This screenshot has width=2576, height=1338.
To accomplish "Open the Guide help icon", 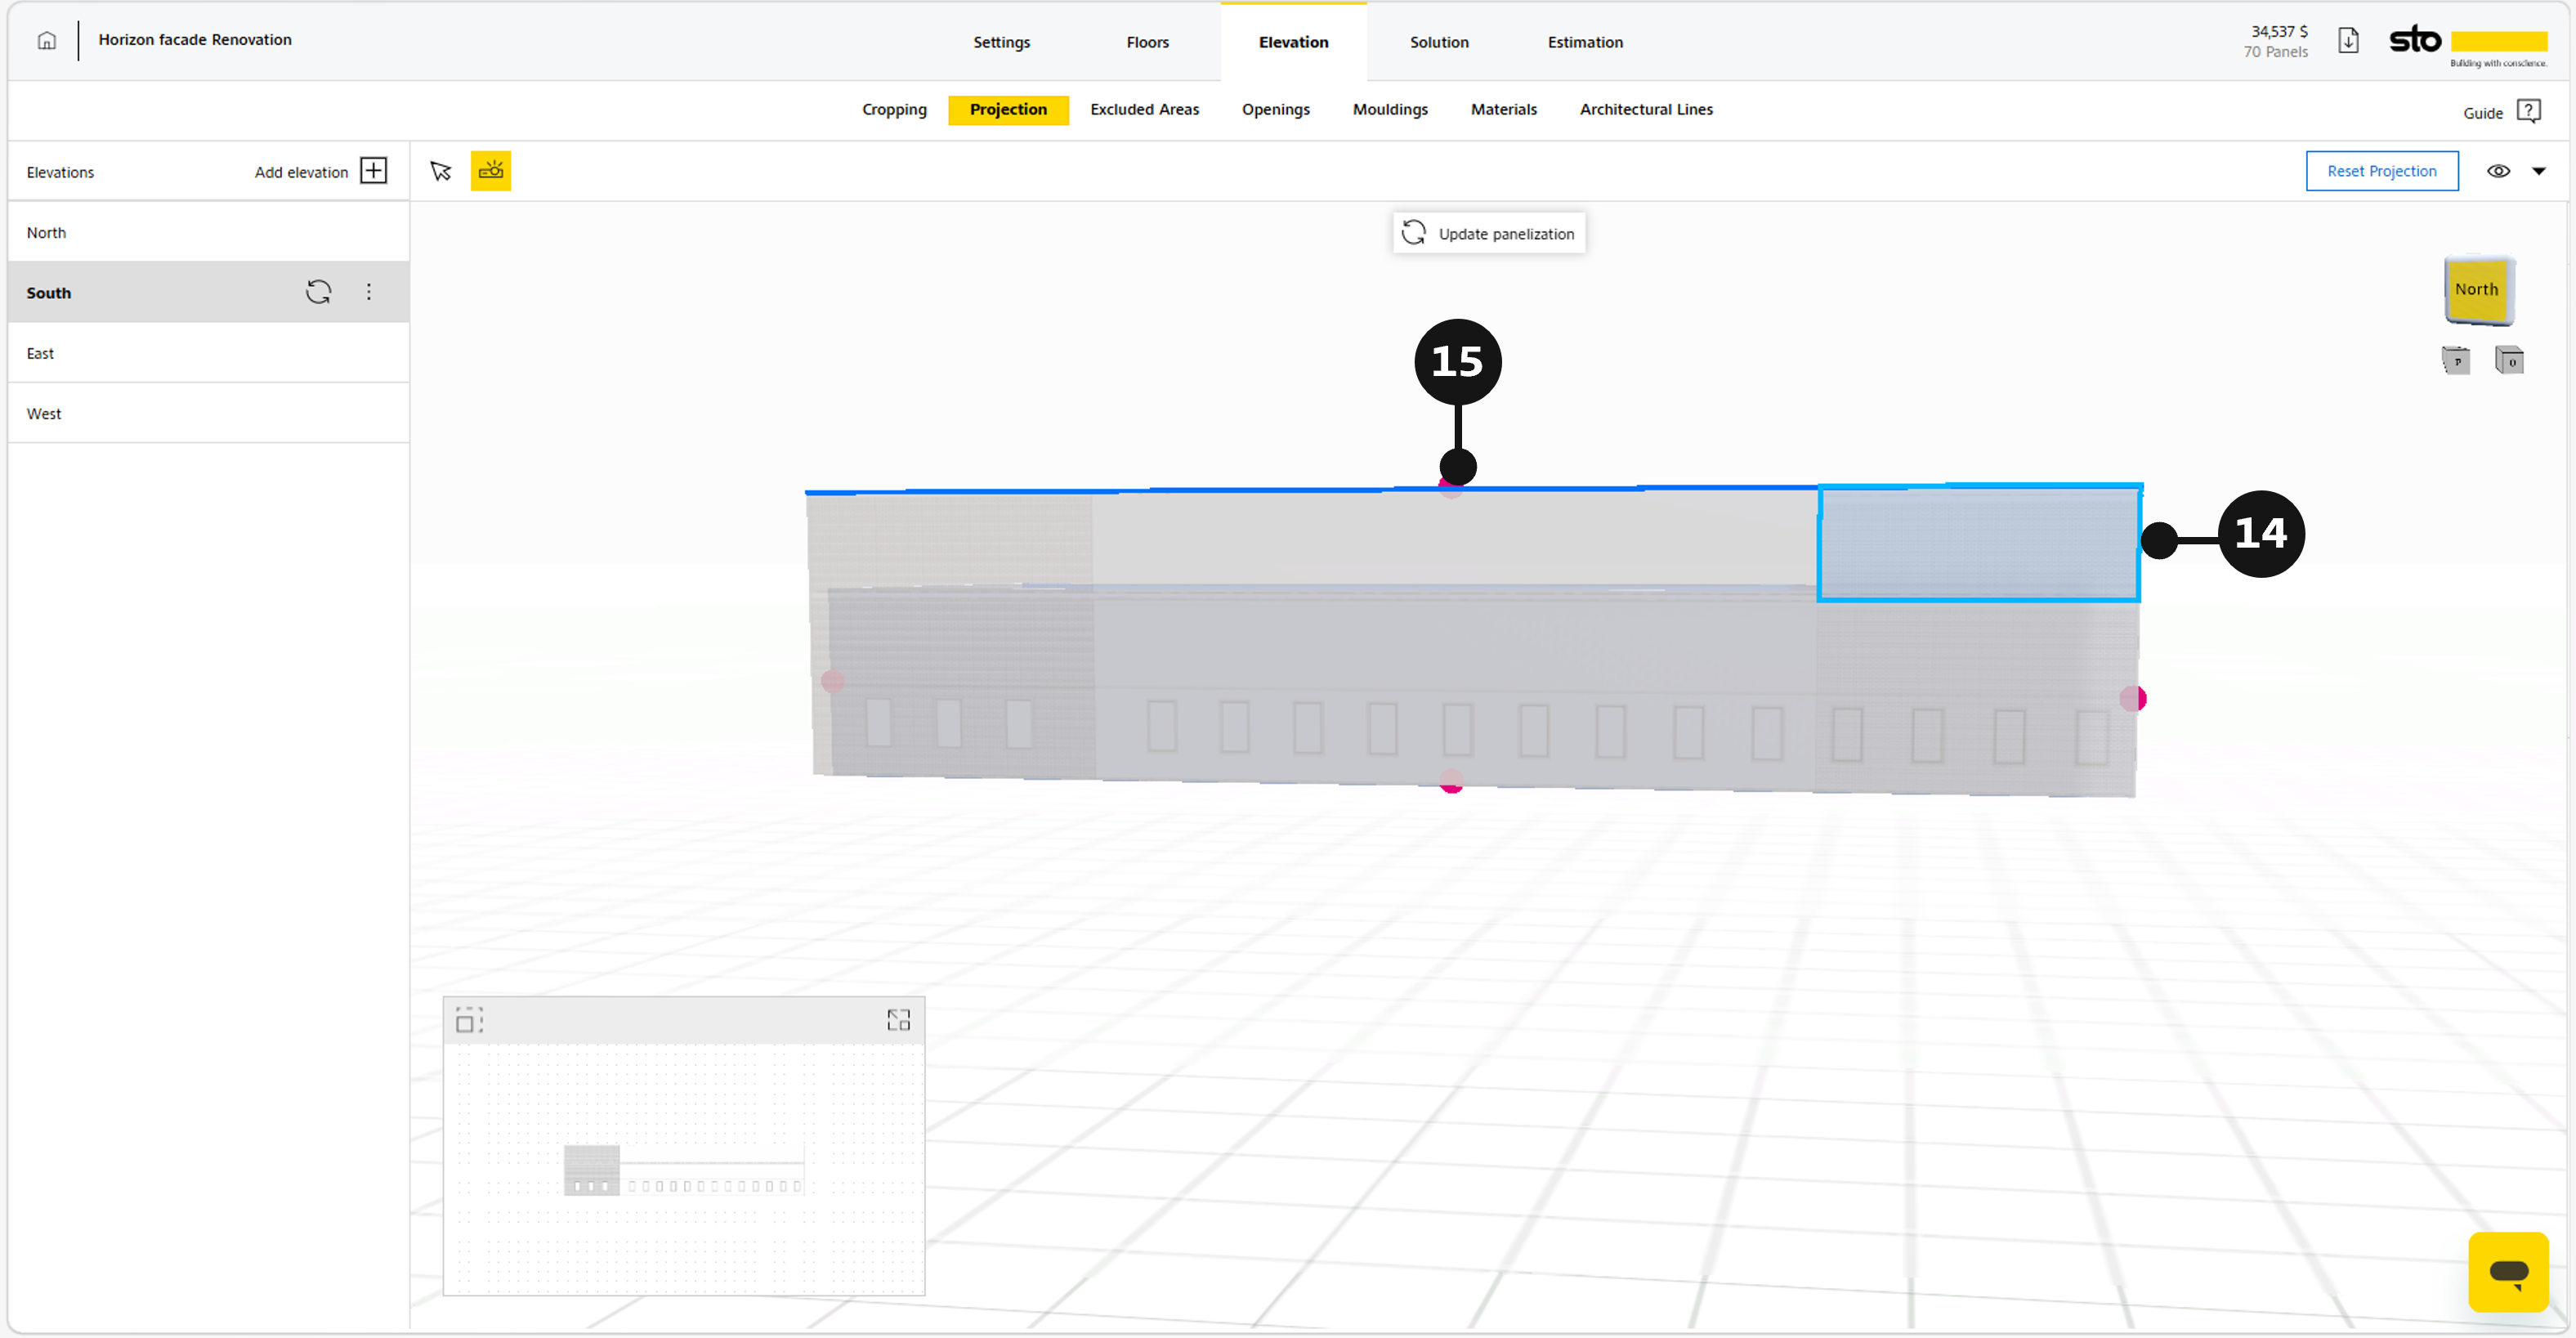I will [2528, 111].
